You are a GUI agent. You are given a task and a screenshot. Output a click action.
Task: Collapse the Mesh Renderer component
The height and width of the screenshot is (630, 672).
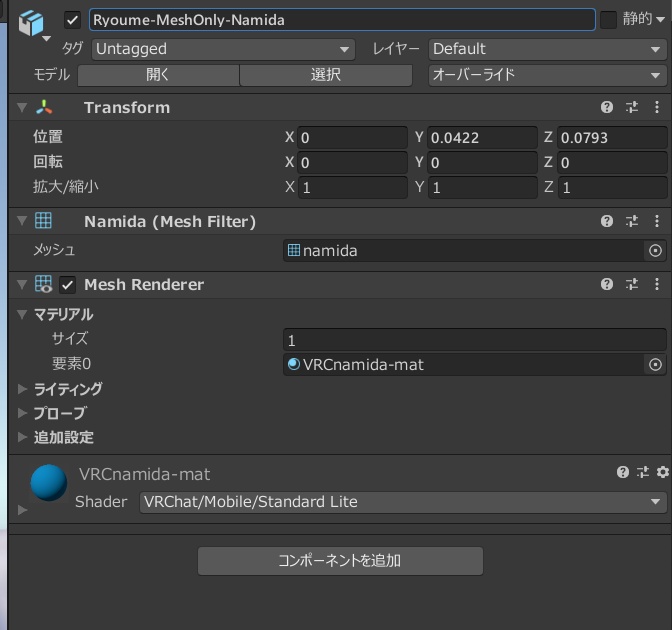pos(22,284)
